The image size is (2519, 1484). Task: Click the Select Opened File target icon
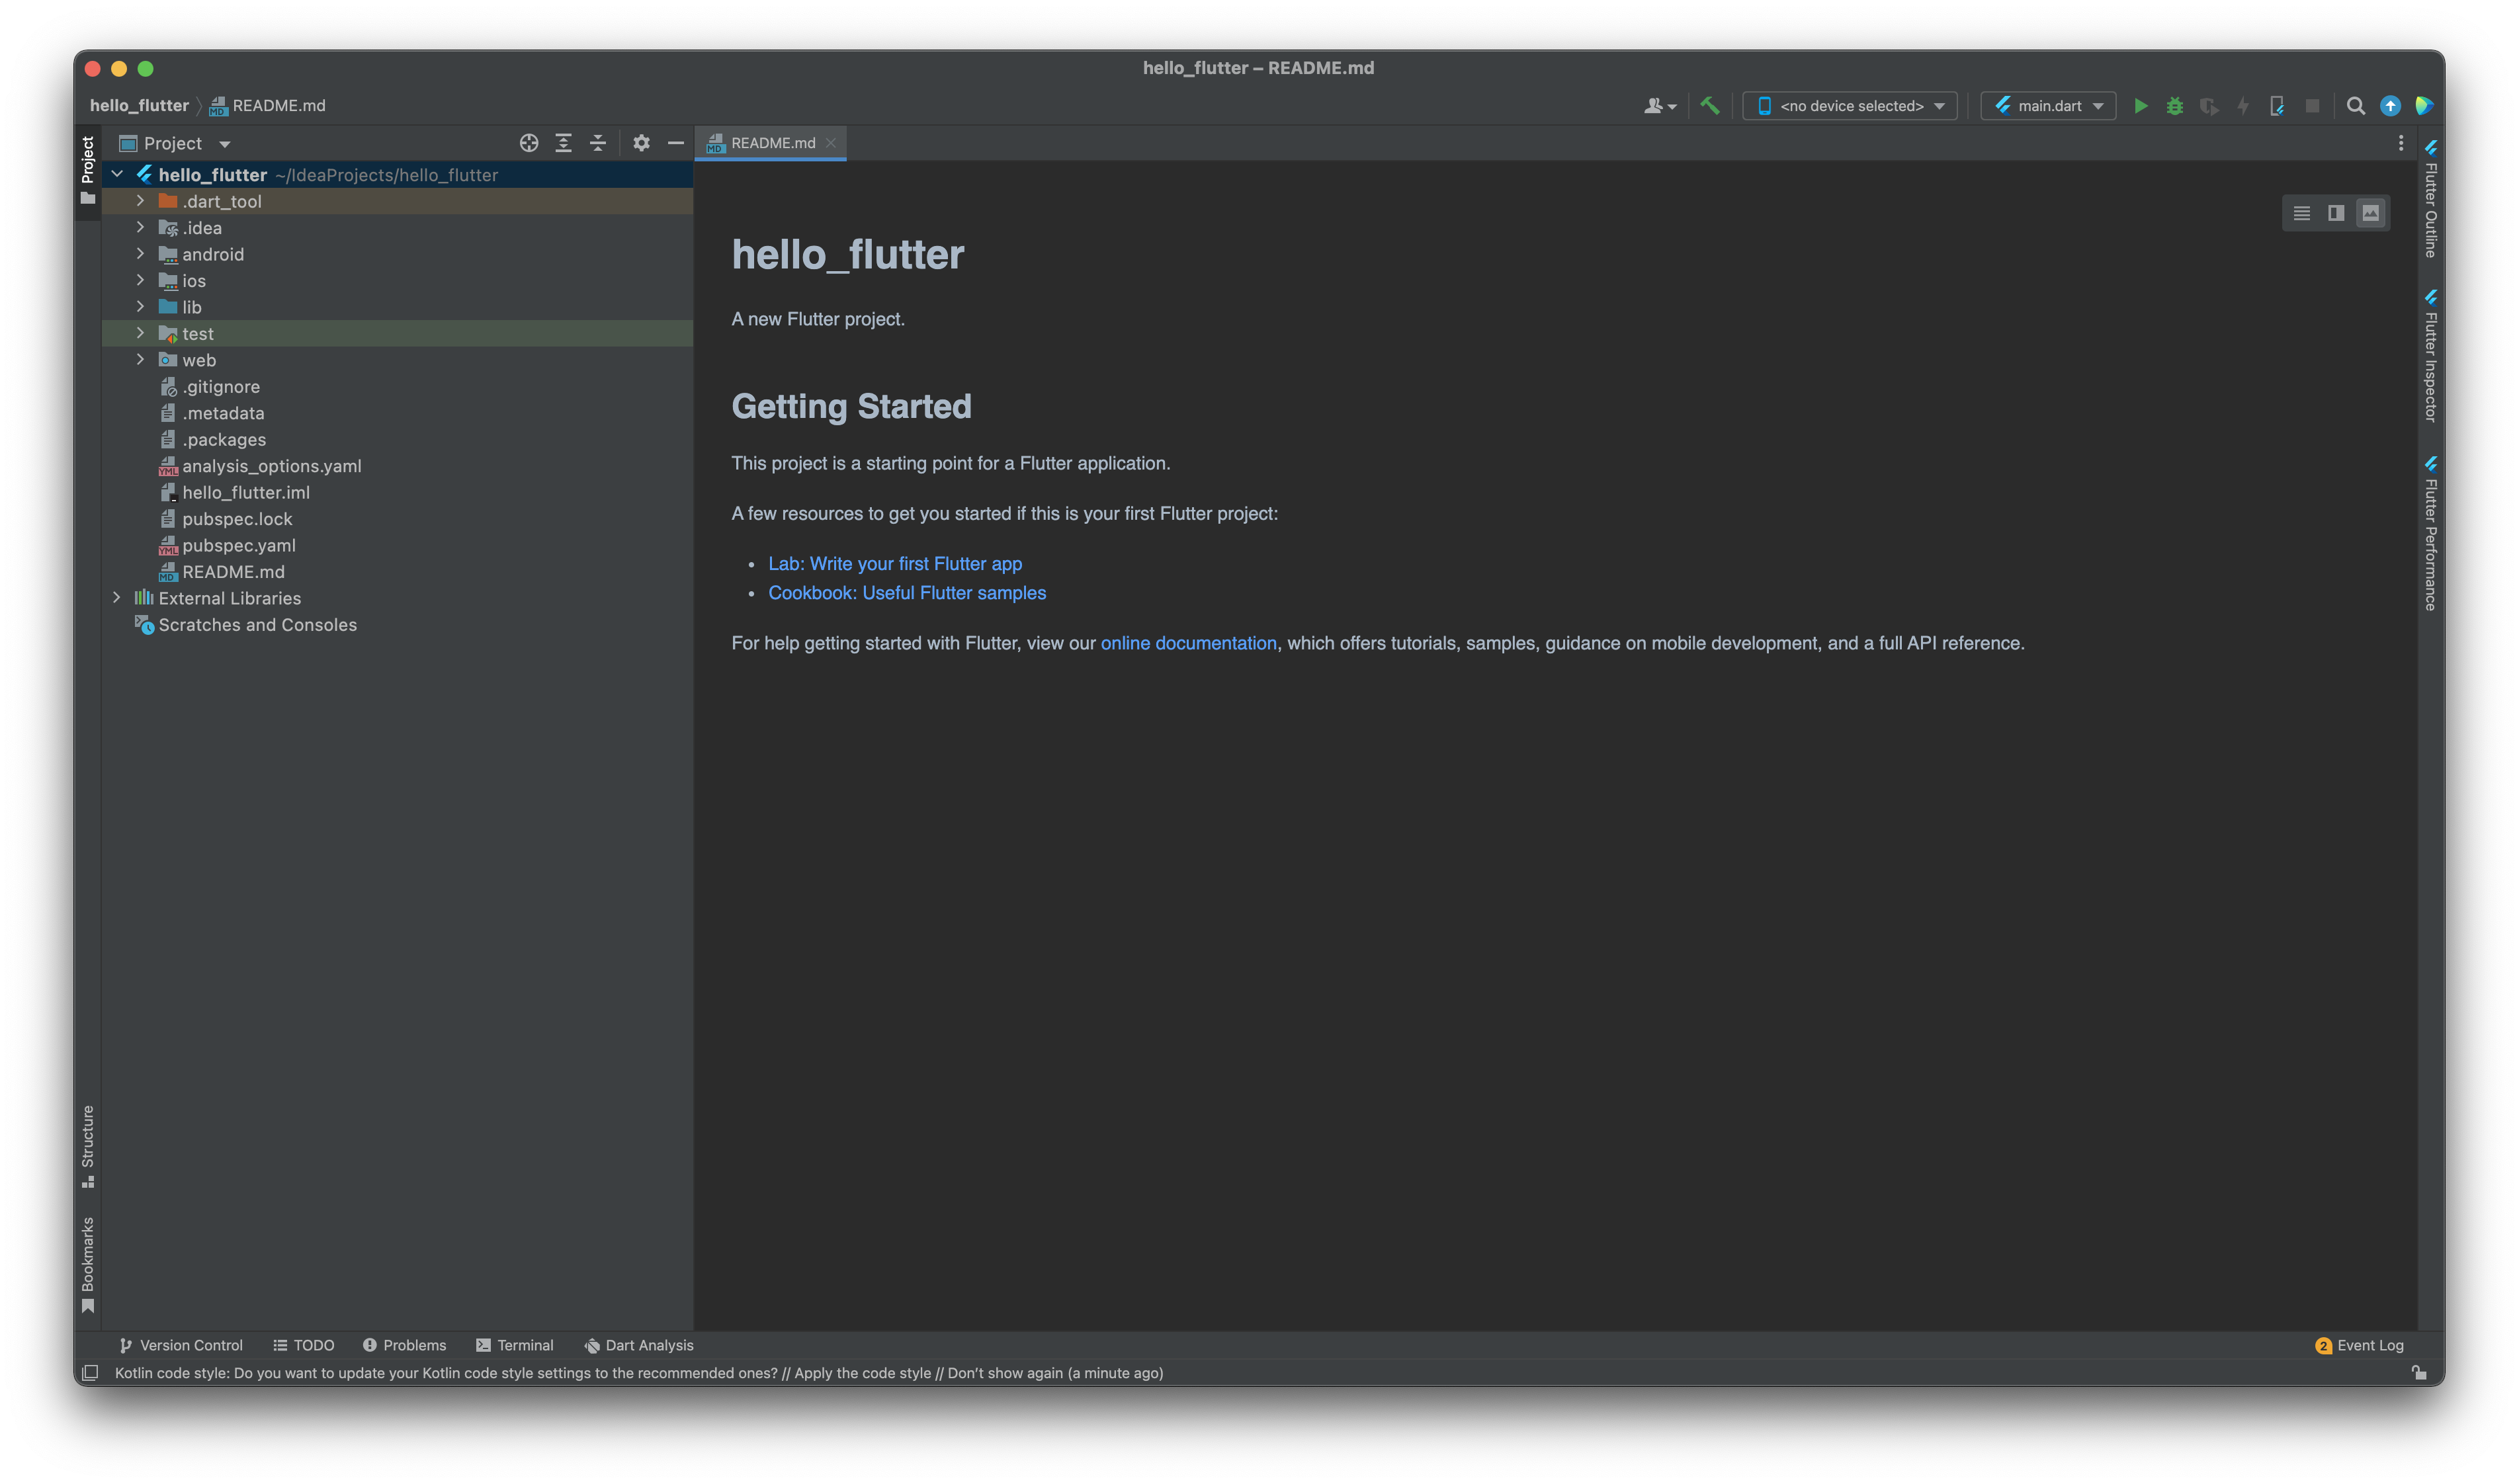(x=529, y=143)
